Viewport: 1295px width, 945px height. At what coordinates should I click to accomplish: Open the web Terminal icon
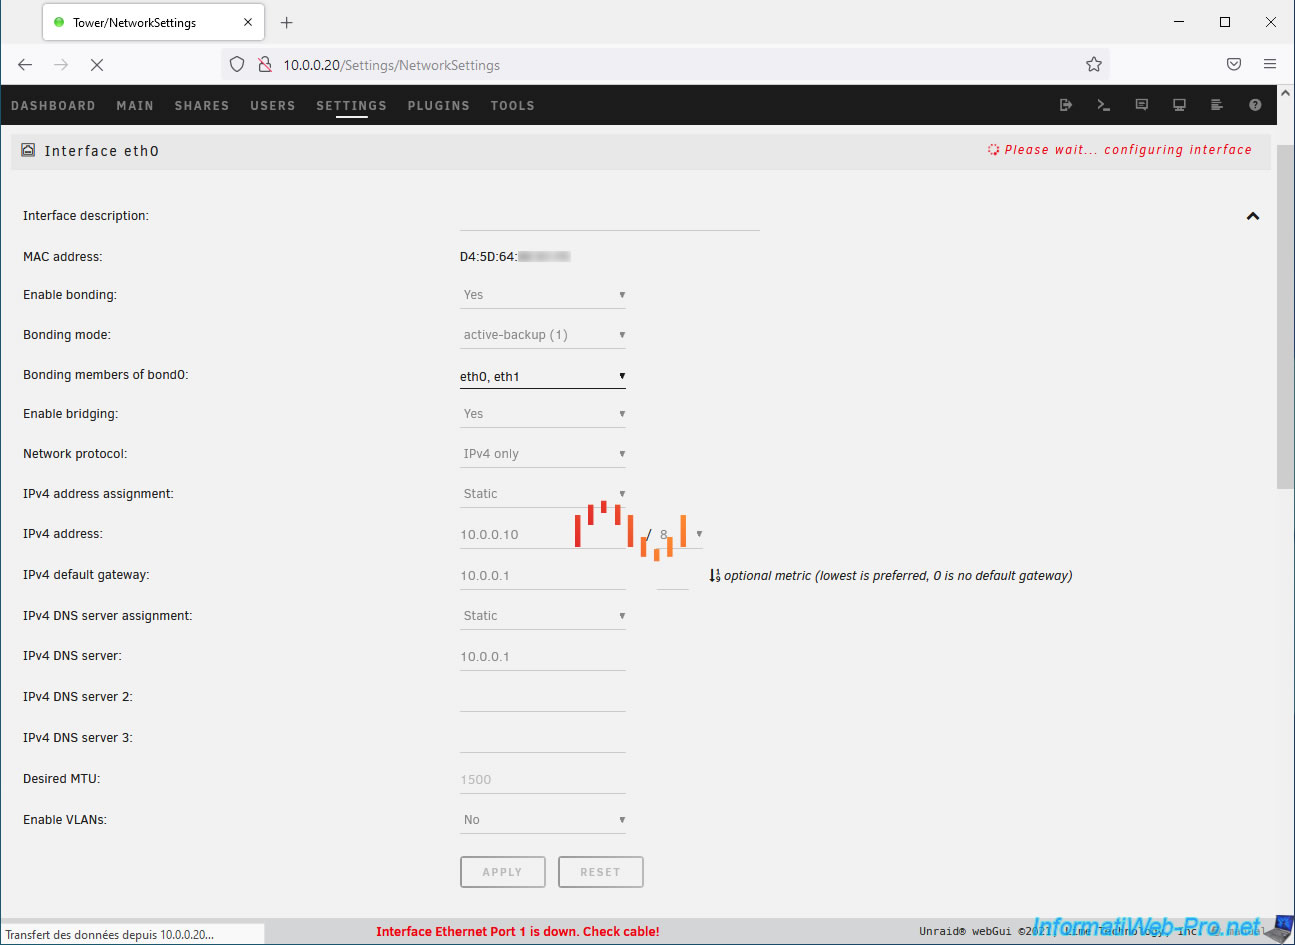coord(1104,105)
